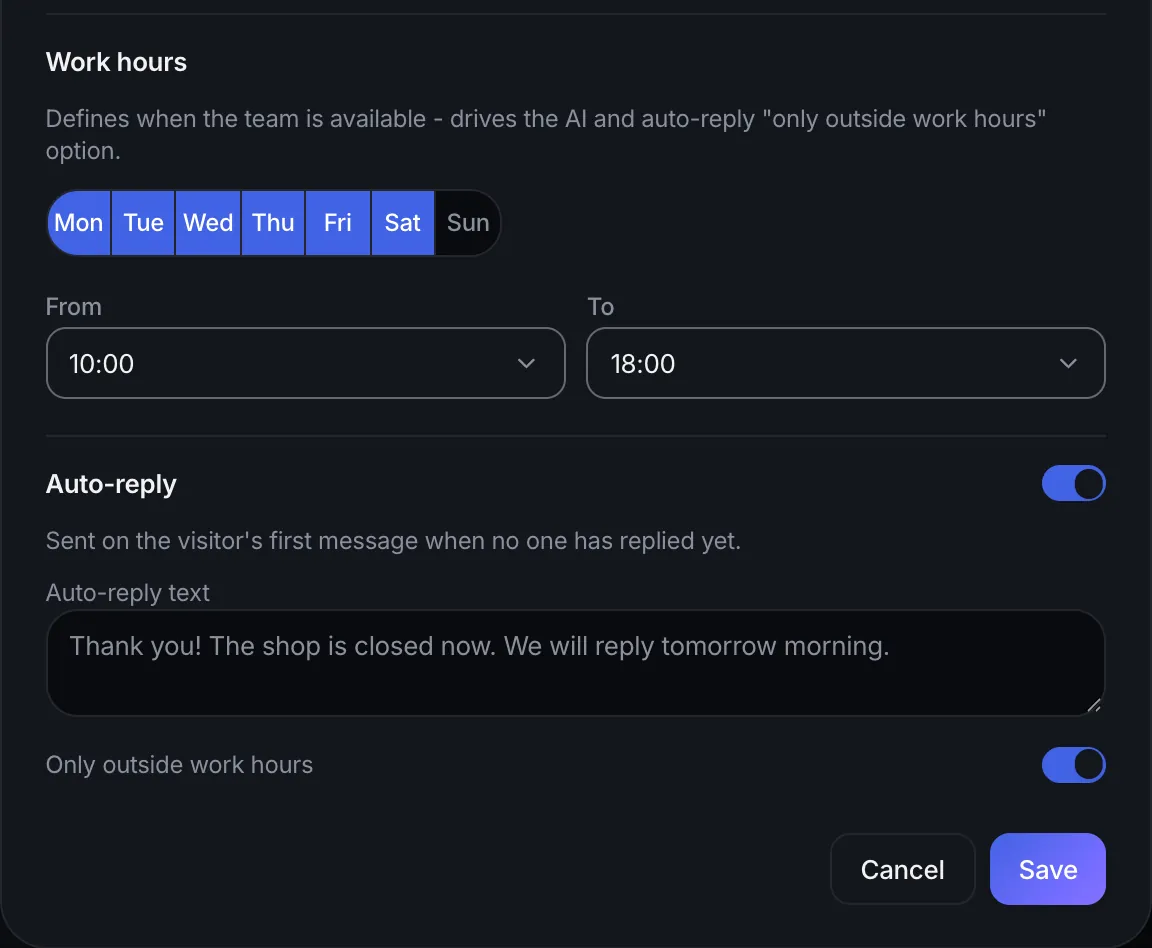Toggle Friday in work days
Viewport: 1152px width, 948px height.
tap(338, 223)
